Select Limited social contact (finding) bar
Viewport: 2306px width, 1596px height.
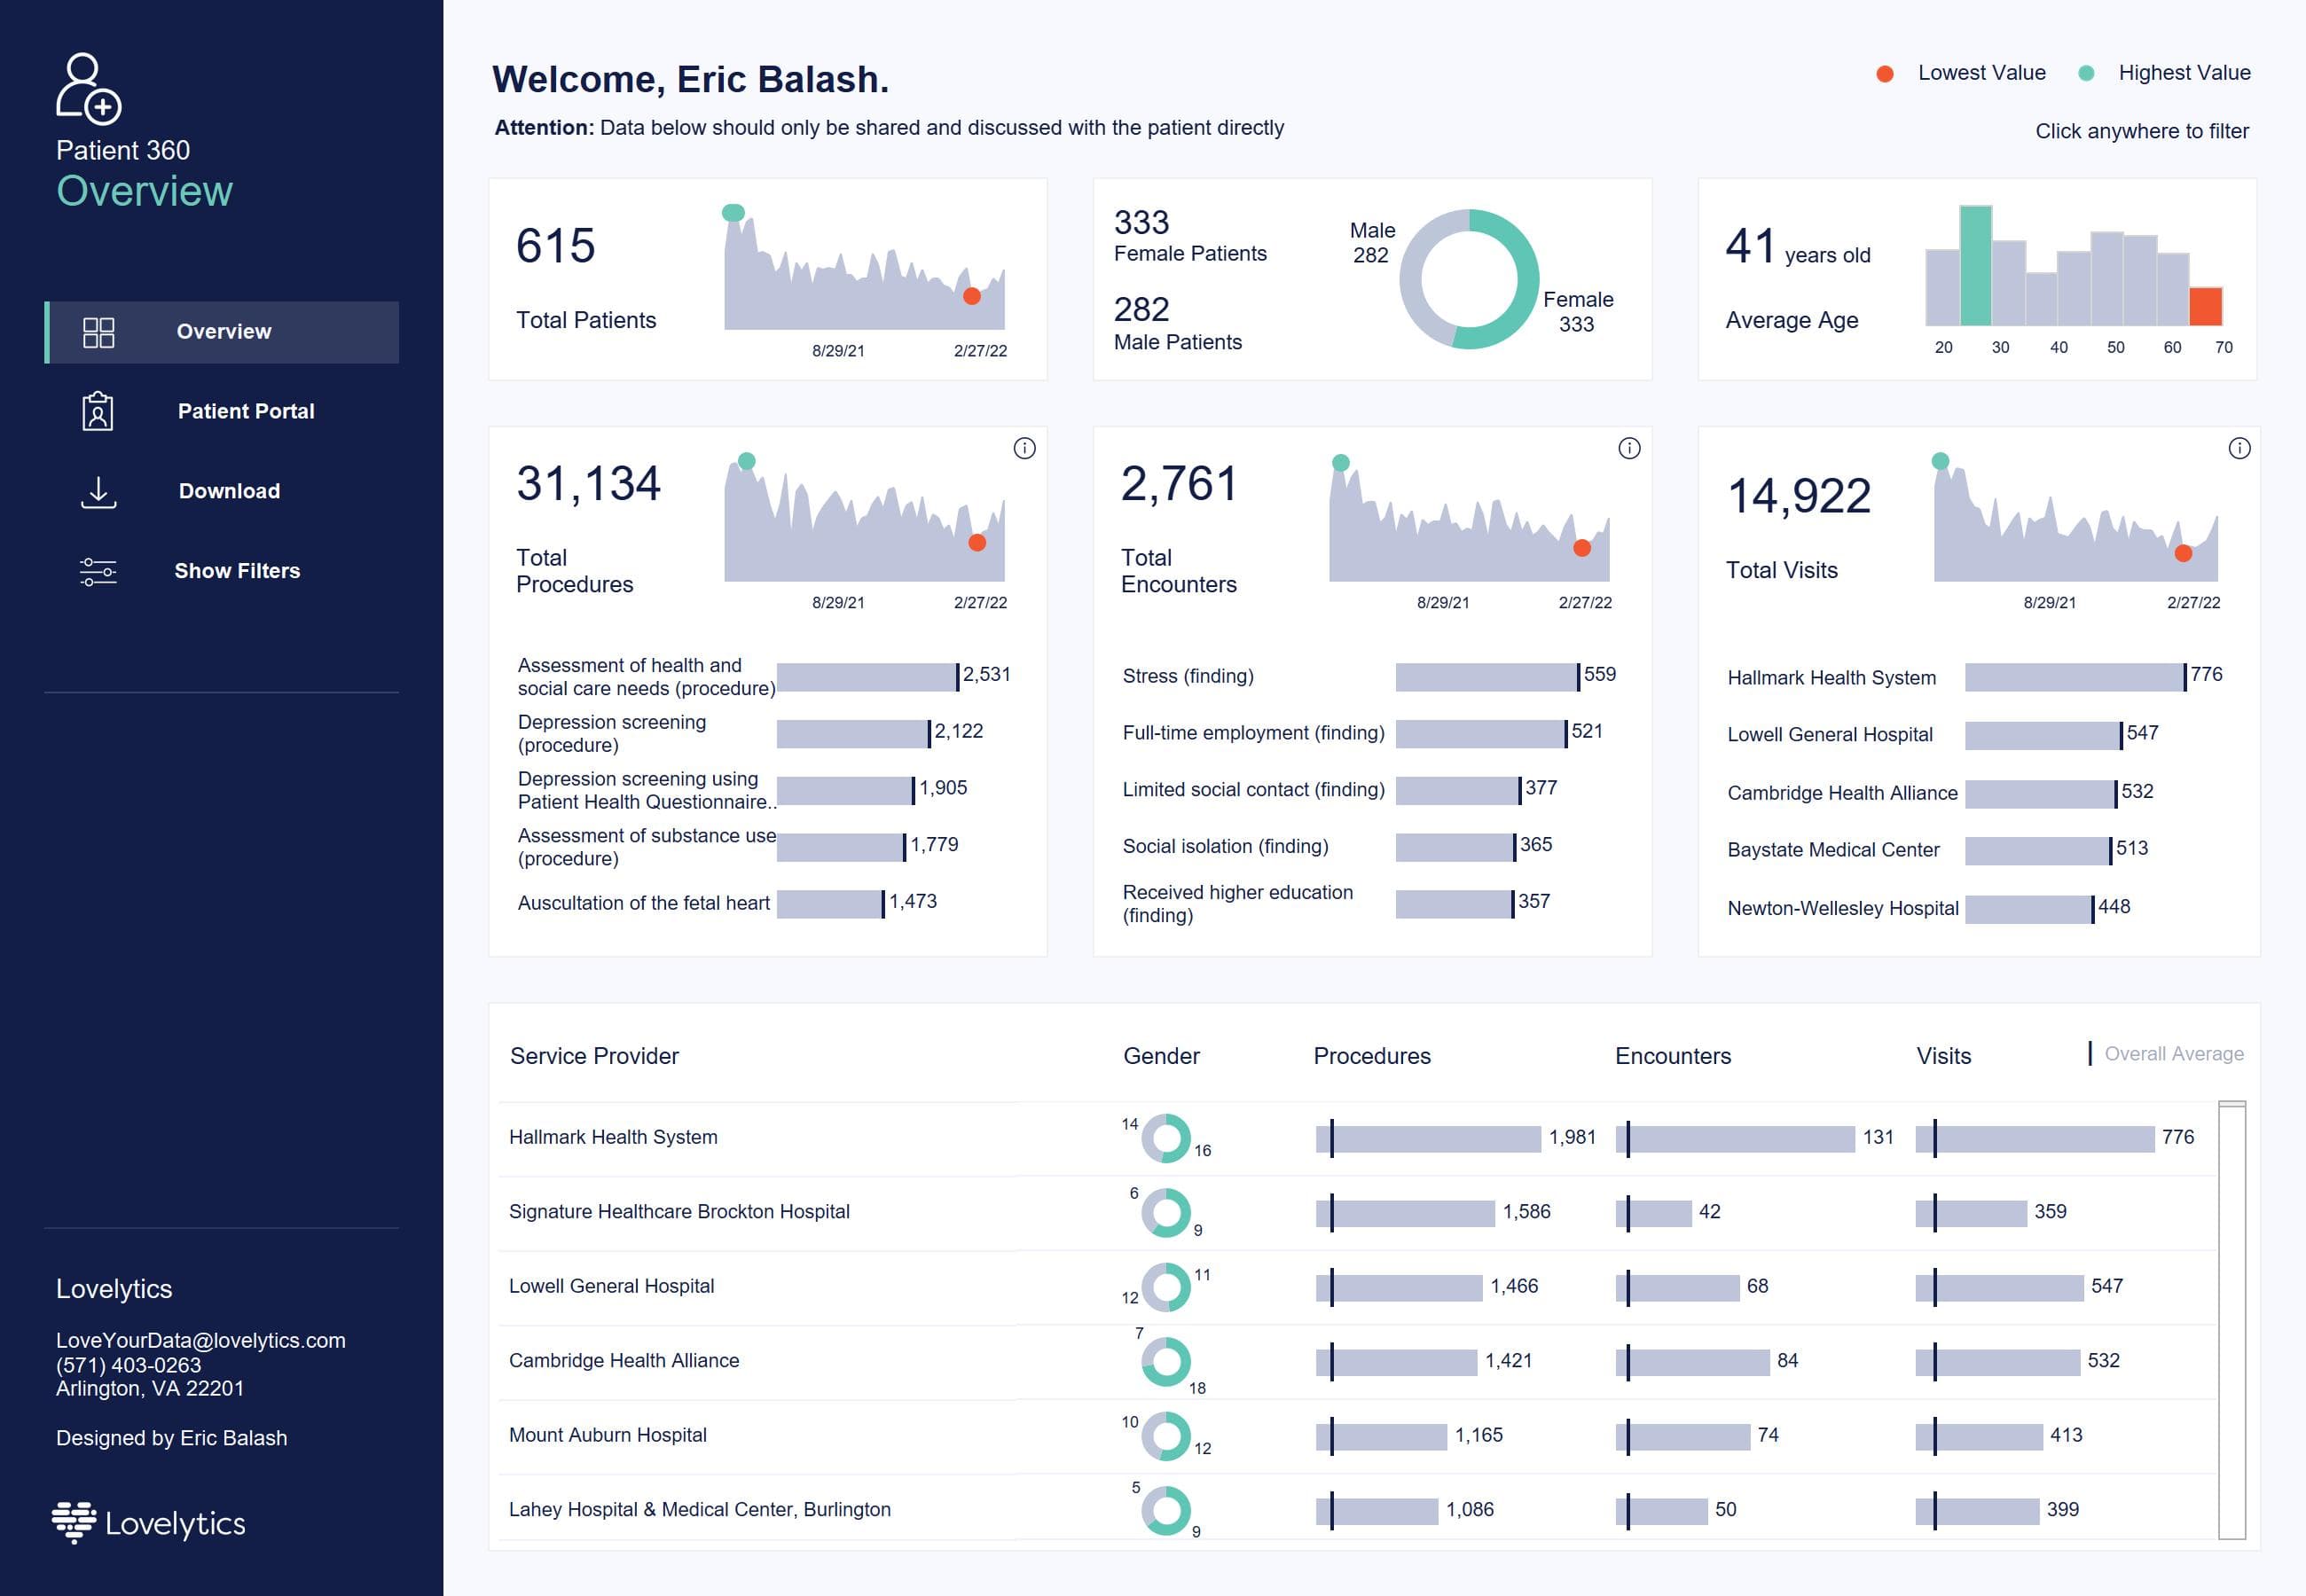pyautogui.click(x=1457, y=790)
